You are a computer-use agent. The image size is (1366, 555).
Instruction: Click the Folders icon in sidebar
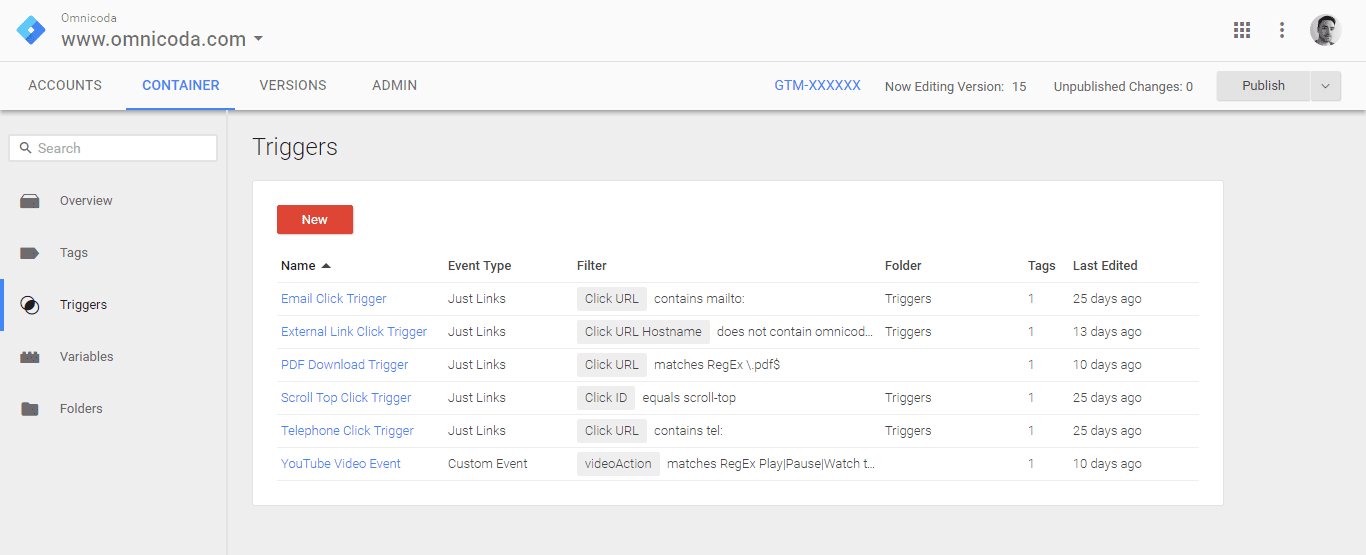coord(30,409)
